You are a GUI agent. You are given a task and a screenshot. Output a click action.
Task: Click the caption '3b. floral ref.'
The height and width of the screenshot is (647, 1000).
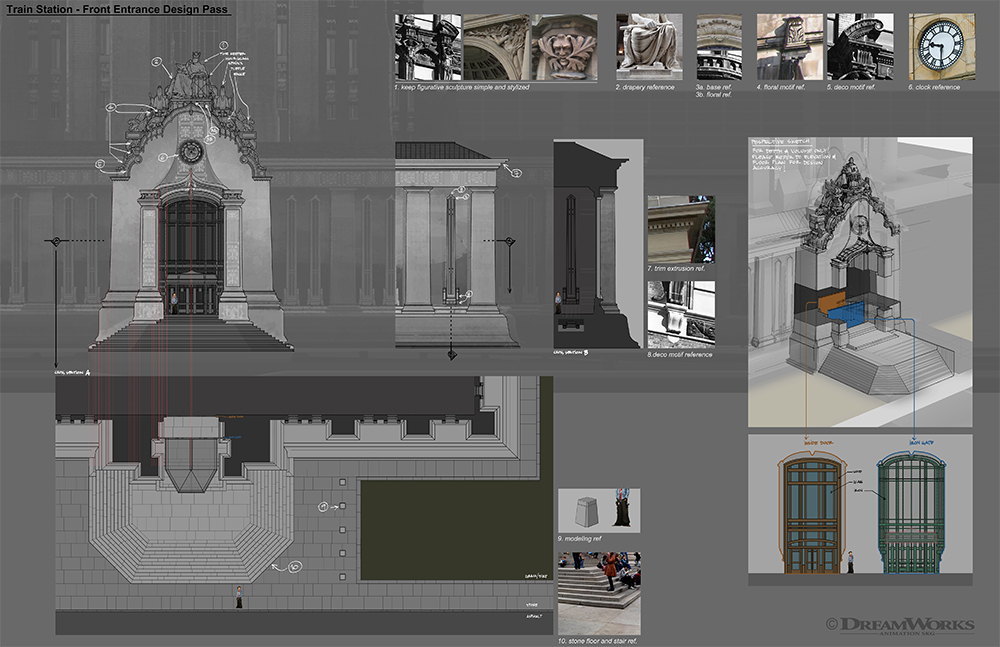click(x=714, y=94)
